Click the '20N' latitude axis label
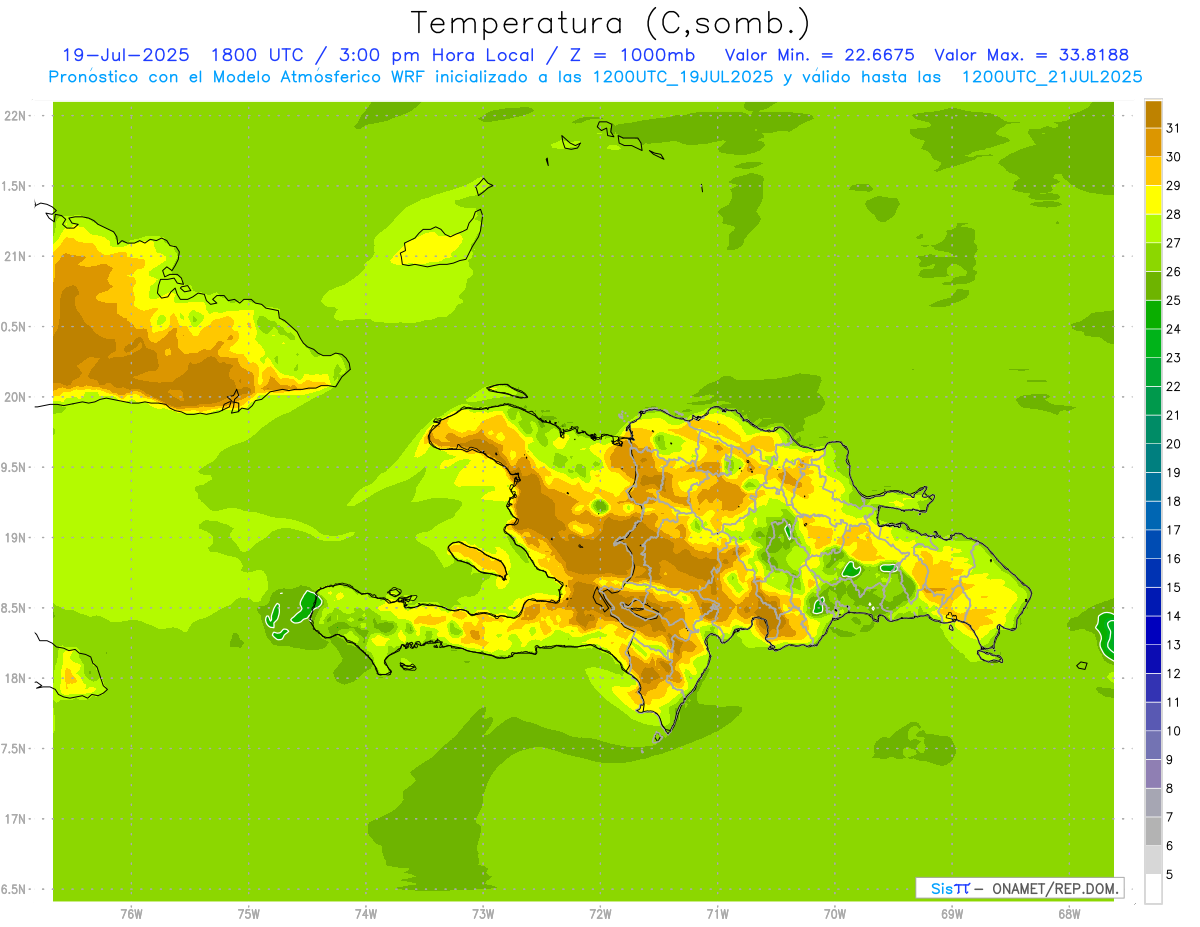This screenshot has width=1200, height=927. [14, 397]
